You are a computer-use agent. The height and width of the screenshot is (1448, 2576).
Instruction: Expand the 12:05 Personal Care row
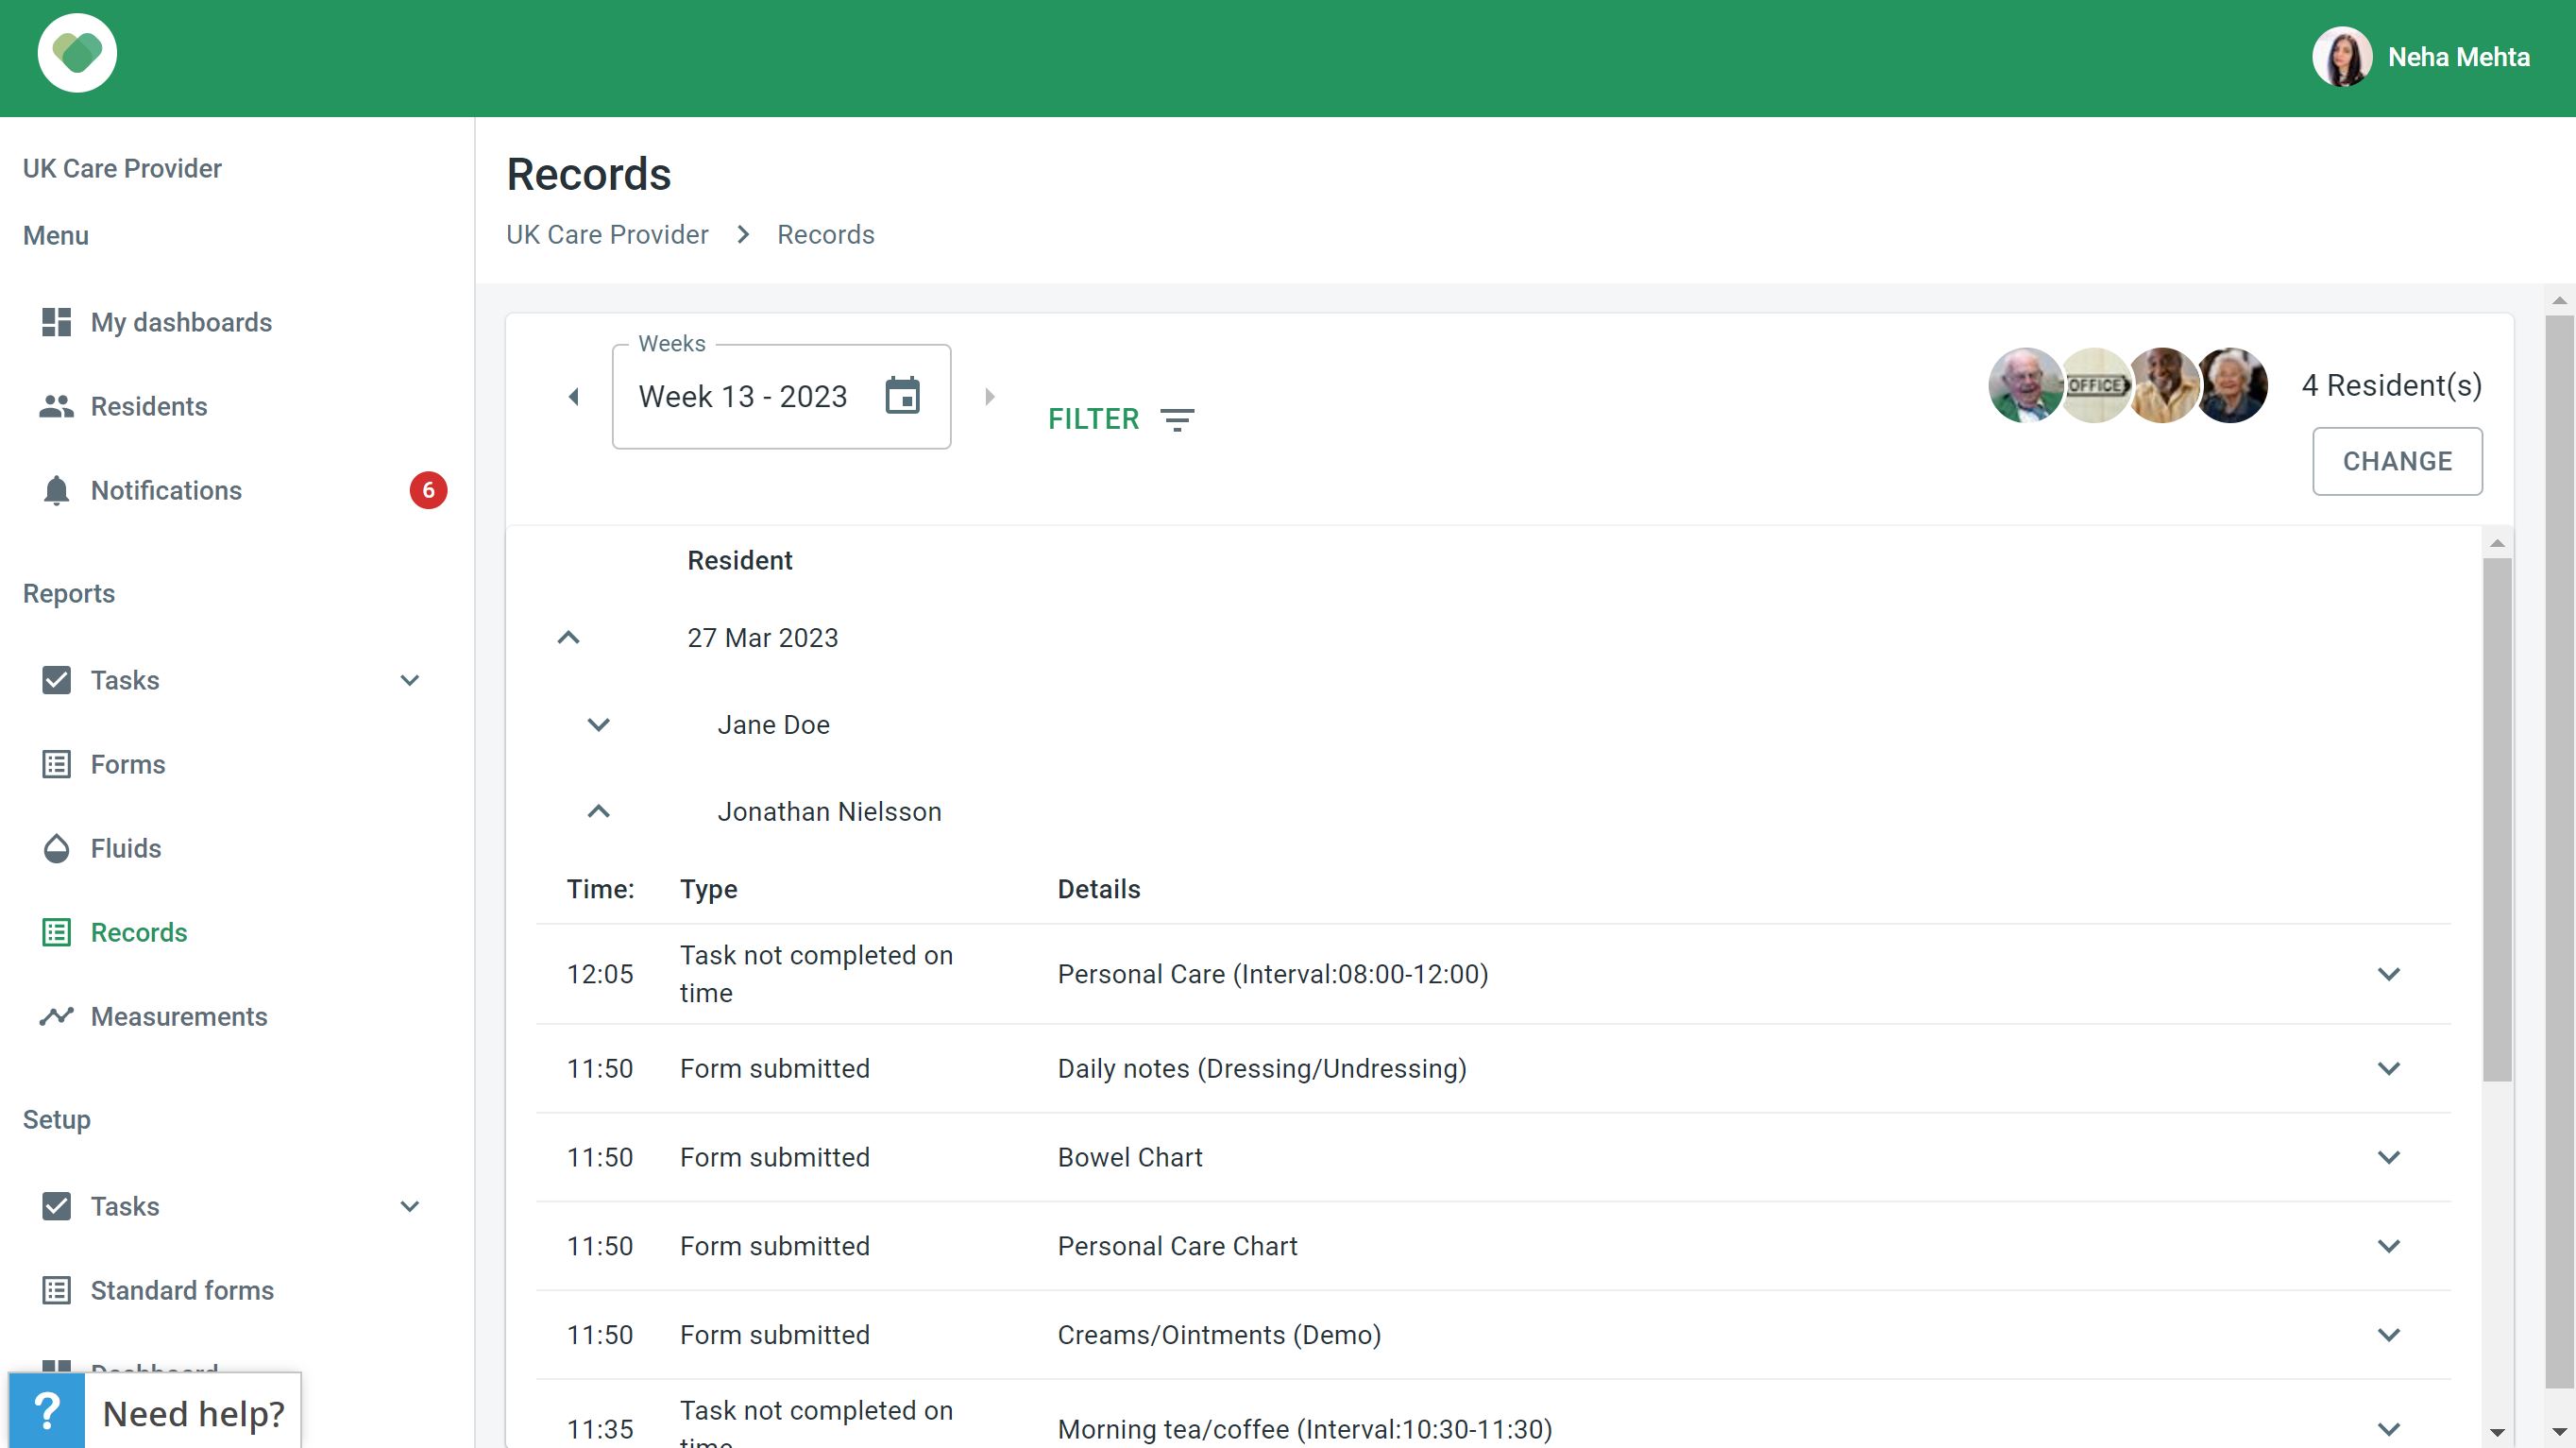[2389, 974]
